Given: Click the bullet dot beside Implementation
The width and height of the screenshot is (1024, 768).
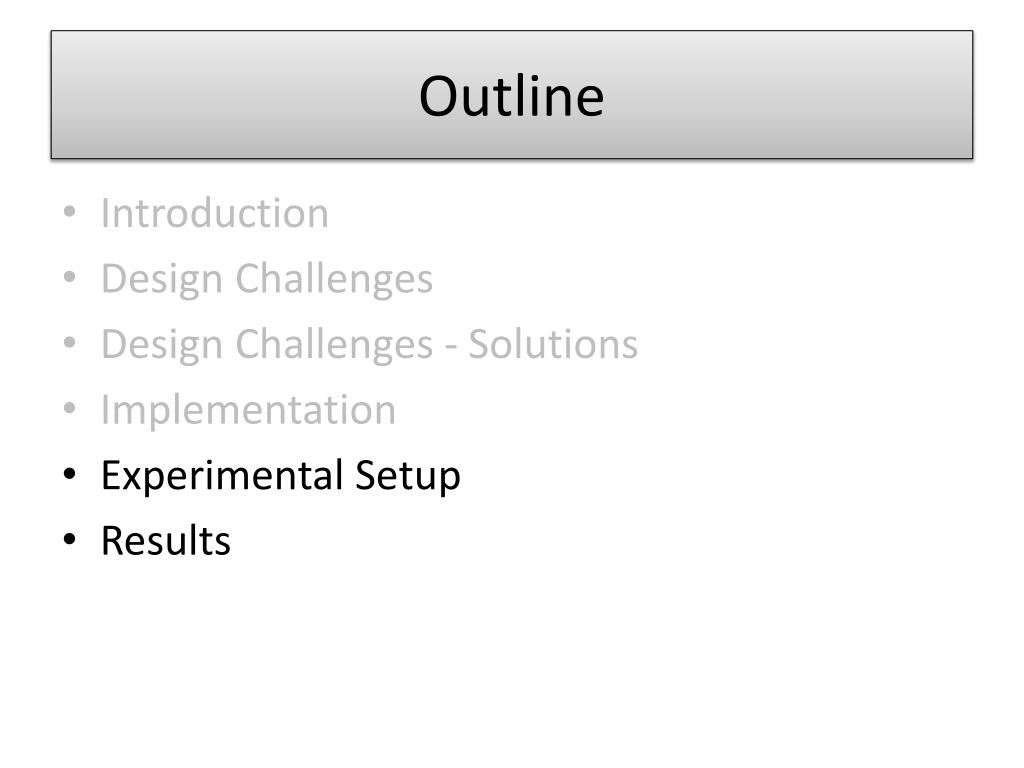Looking at the screenshot, I should point(70,409).
